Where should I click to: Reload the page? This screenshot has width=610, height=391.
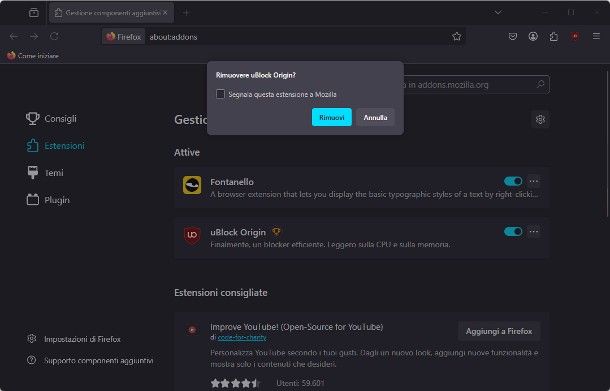click(54, 37)
